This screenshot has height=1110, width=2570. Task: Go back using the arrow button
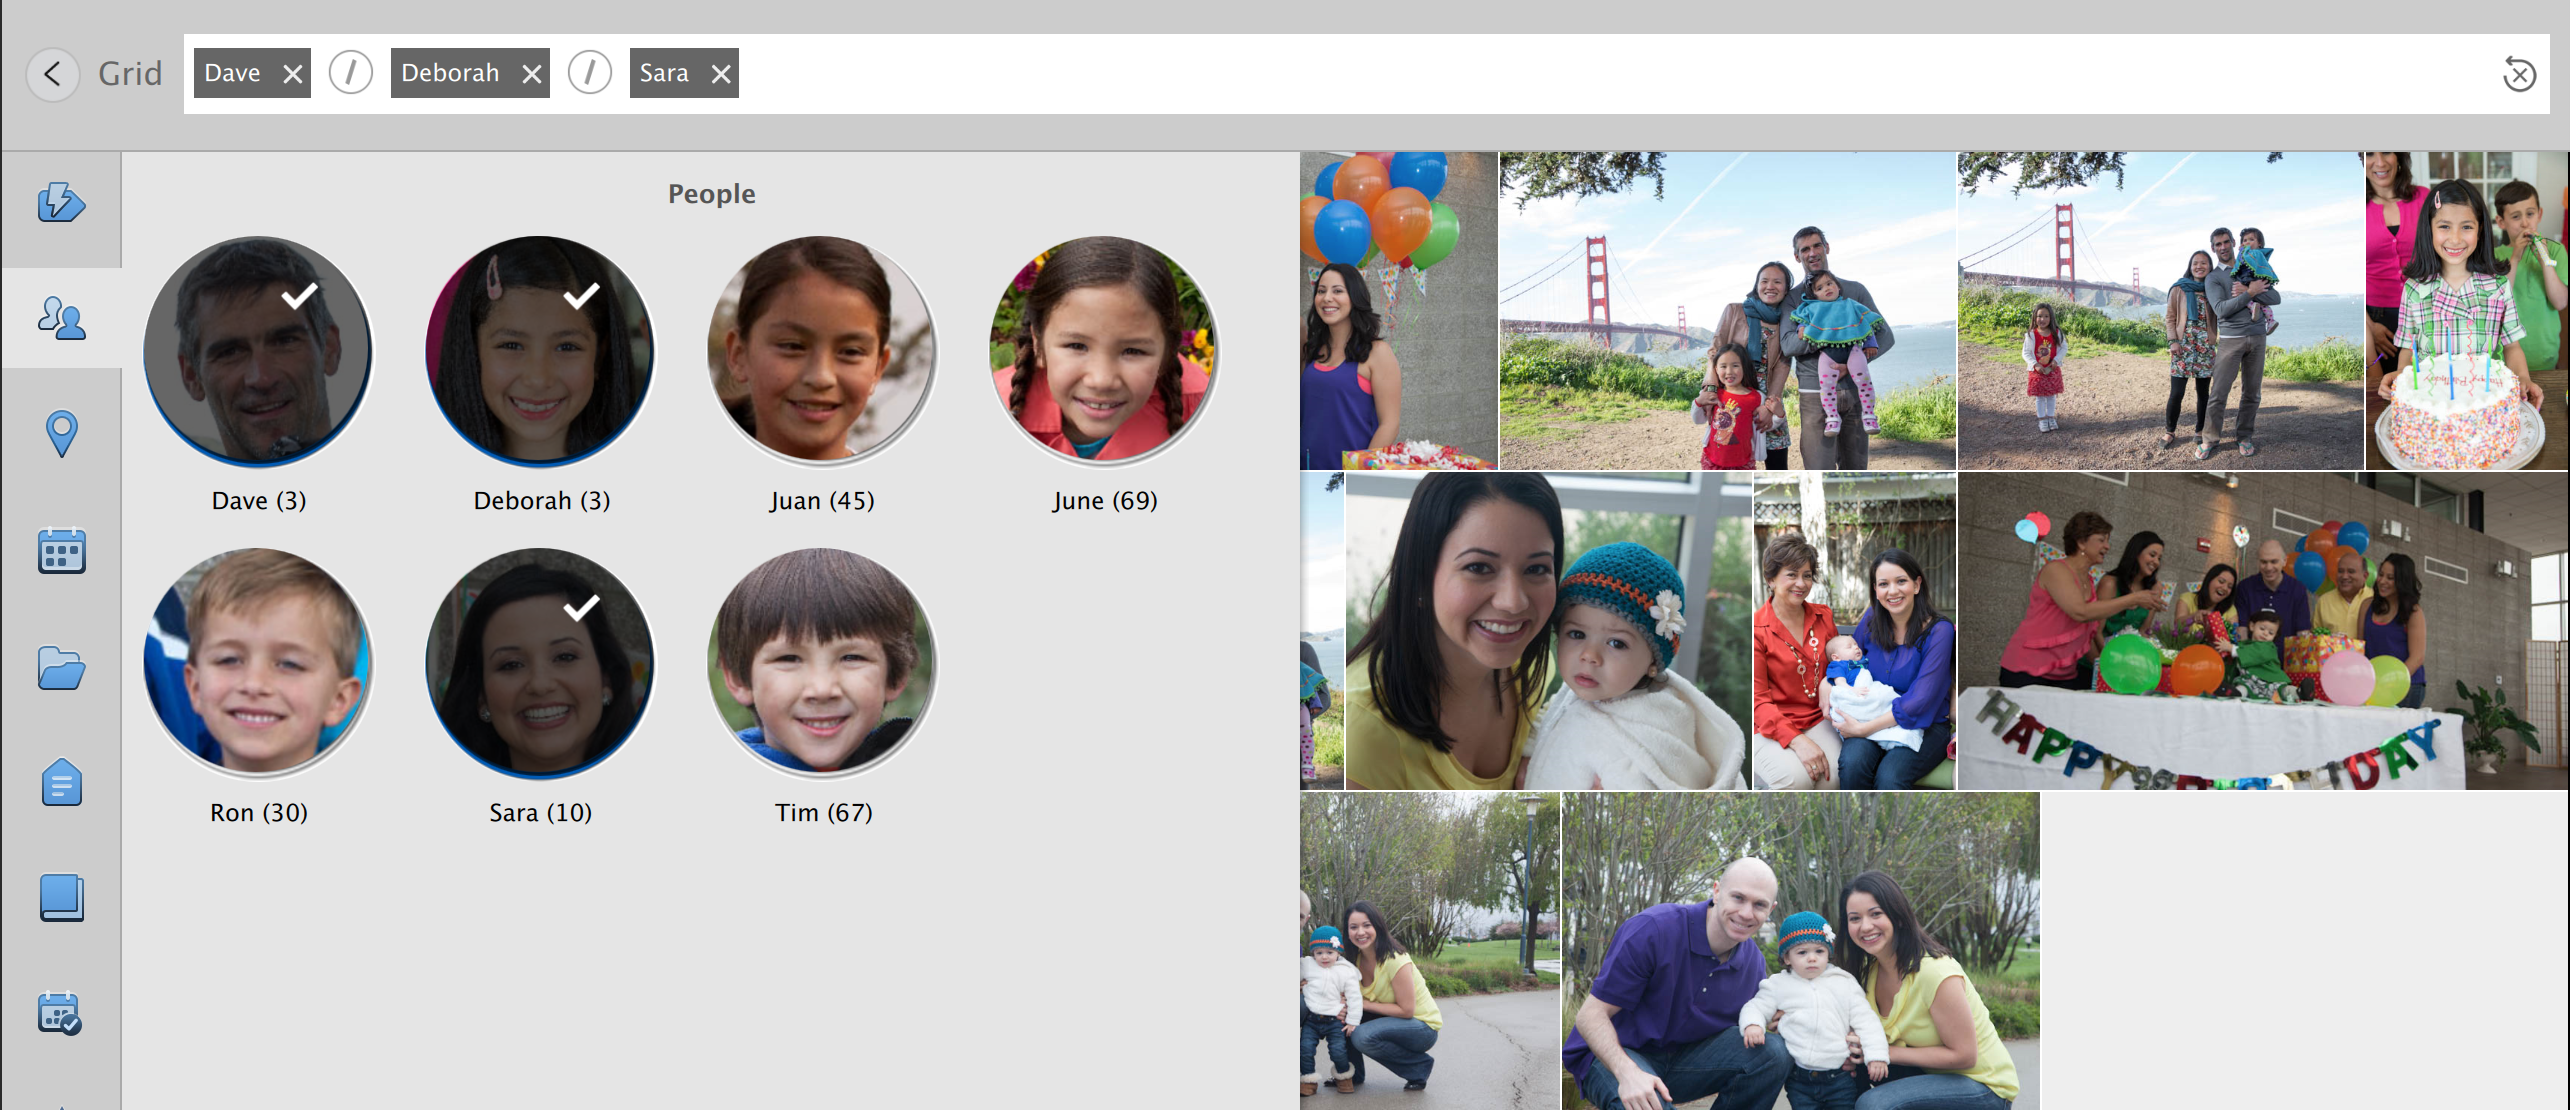coord(53,74)
